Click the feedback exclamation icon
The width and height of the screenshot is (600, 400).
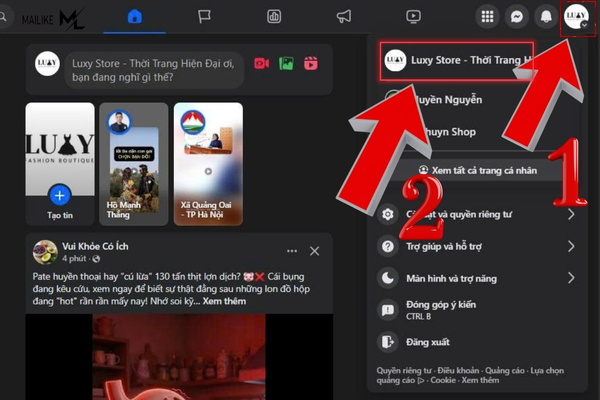pos(388,310)
